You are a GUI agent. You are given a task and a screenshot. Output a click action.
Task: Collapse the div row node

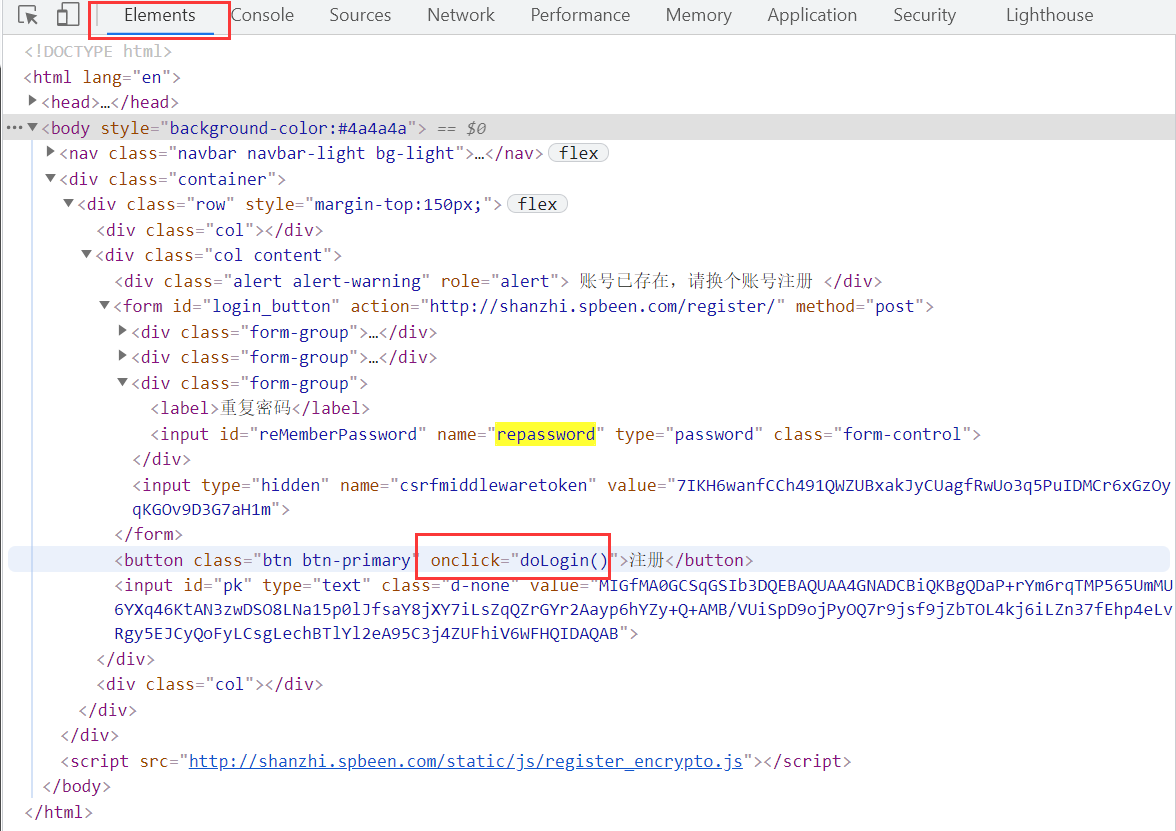(68, 203)
